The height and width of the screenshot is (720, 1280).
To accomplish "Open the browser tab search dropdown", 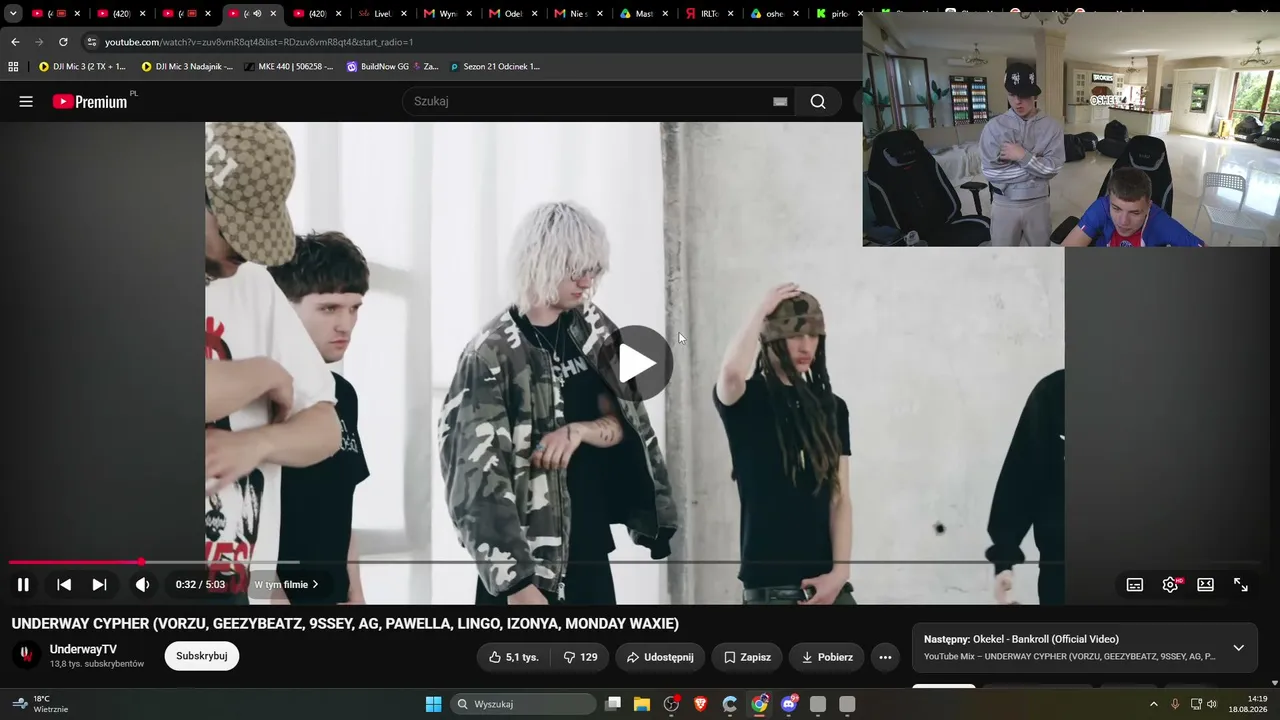I will pos(13,14).
